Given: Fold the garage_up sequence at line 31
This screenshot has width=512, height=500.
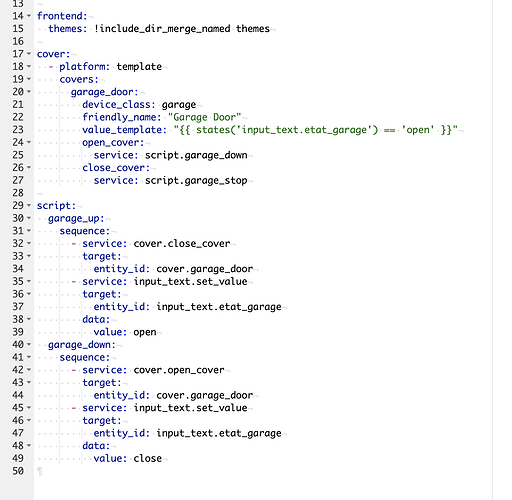Looking at the screenshot, I should point(29,231).
